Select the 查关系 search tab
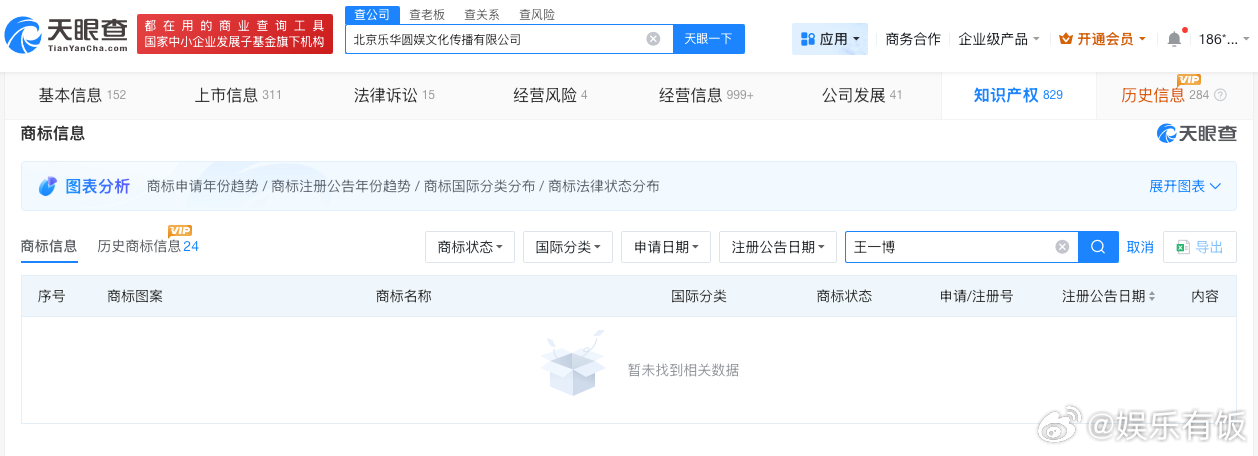This screenshot has height=456, width=1258. pos(482,14)
